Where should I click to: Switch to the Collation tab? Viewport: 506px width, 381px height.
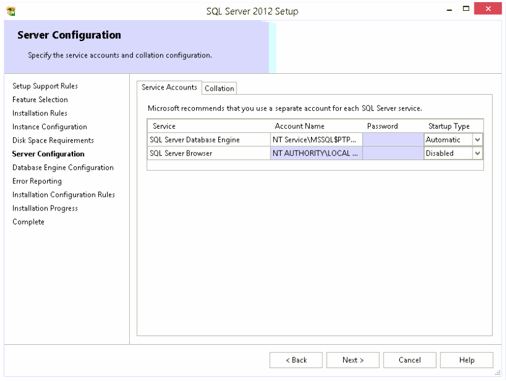(219, 88)
